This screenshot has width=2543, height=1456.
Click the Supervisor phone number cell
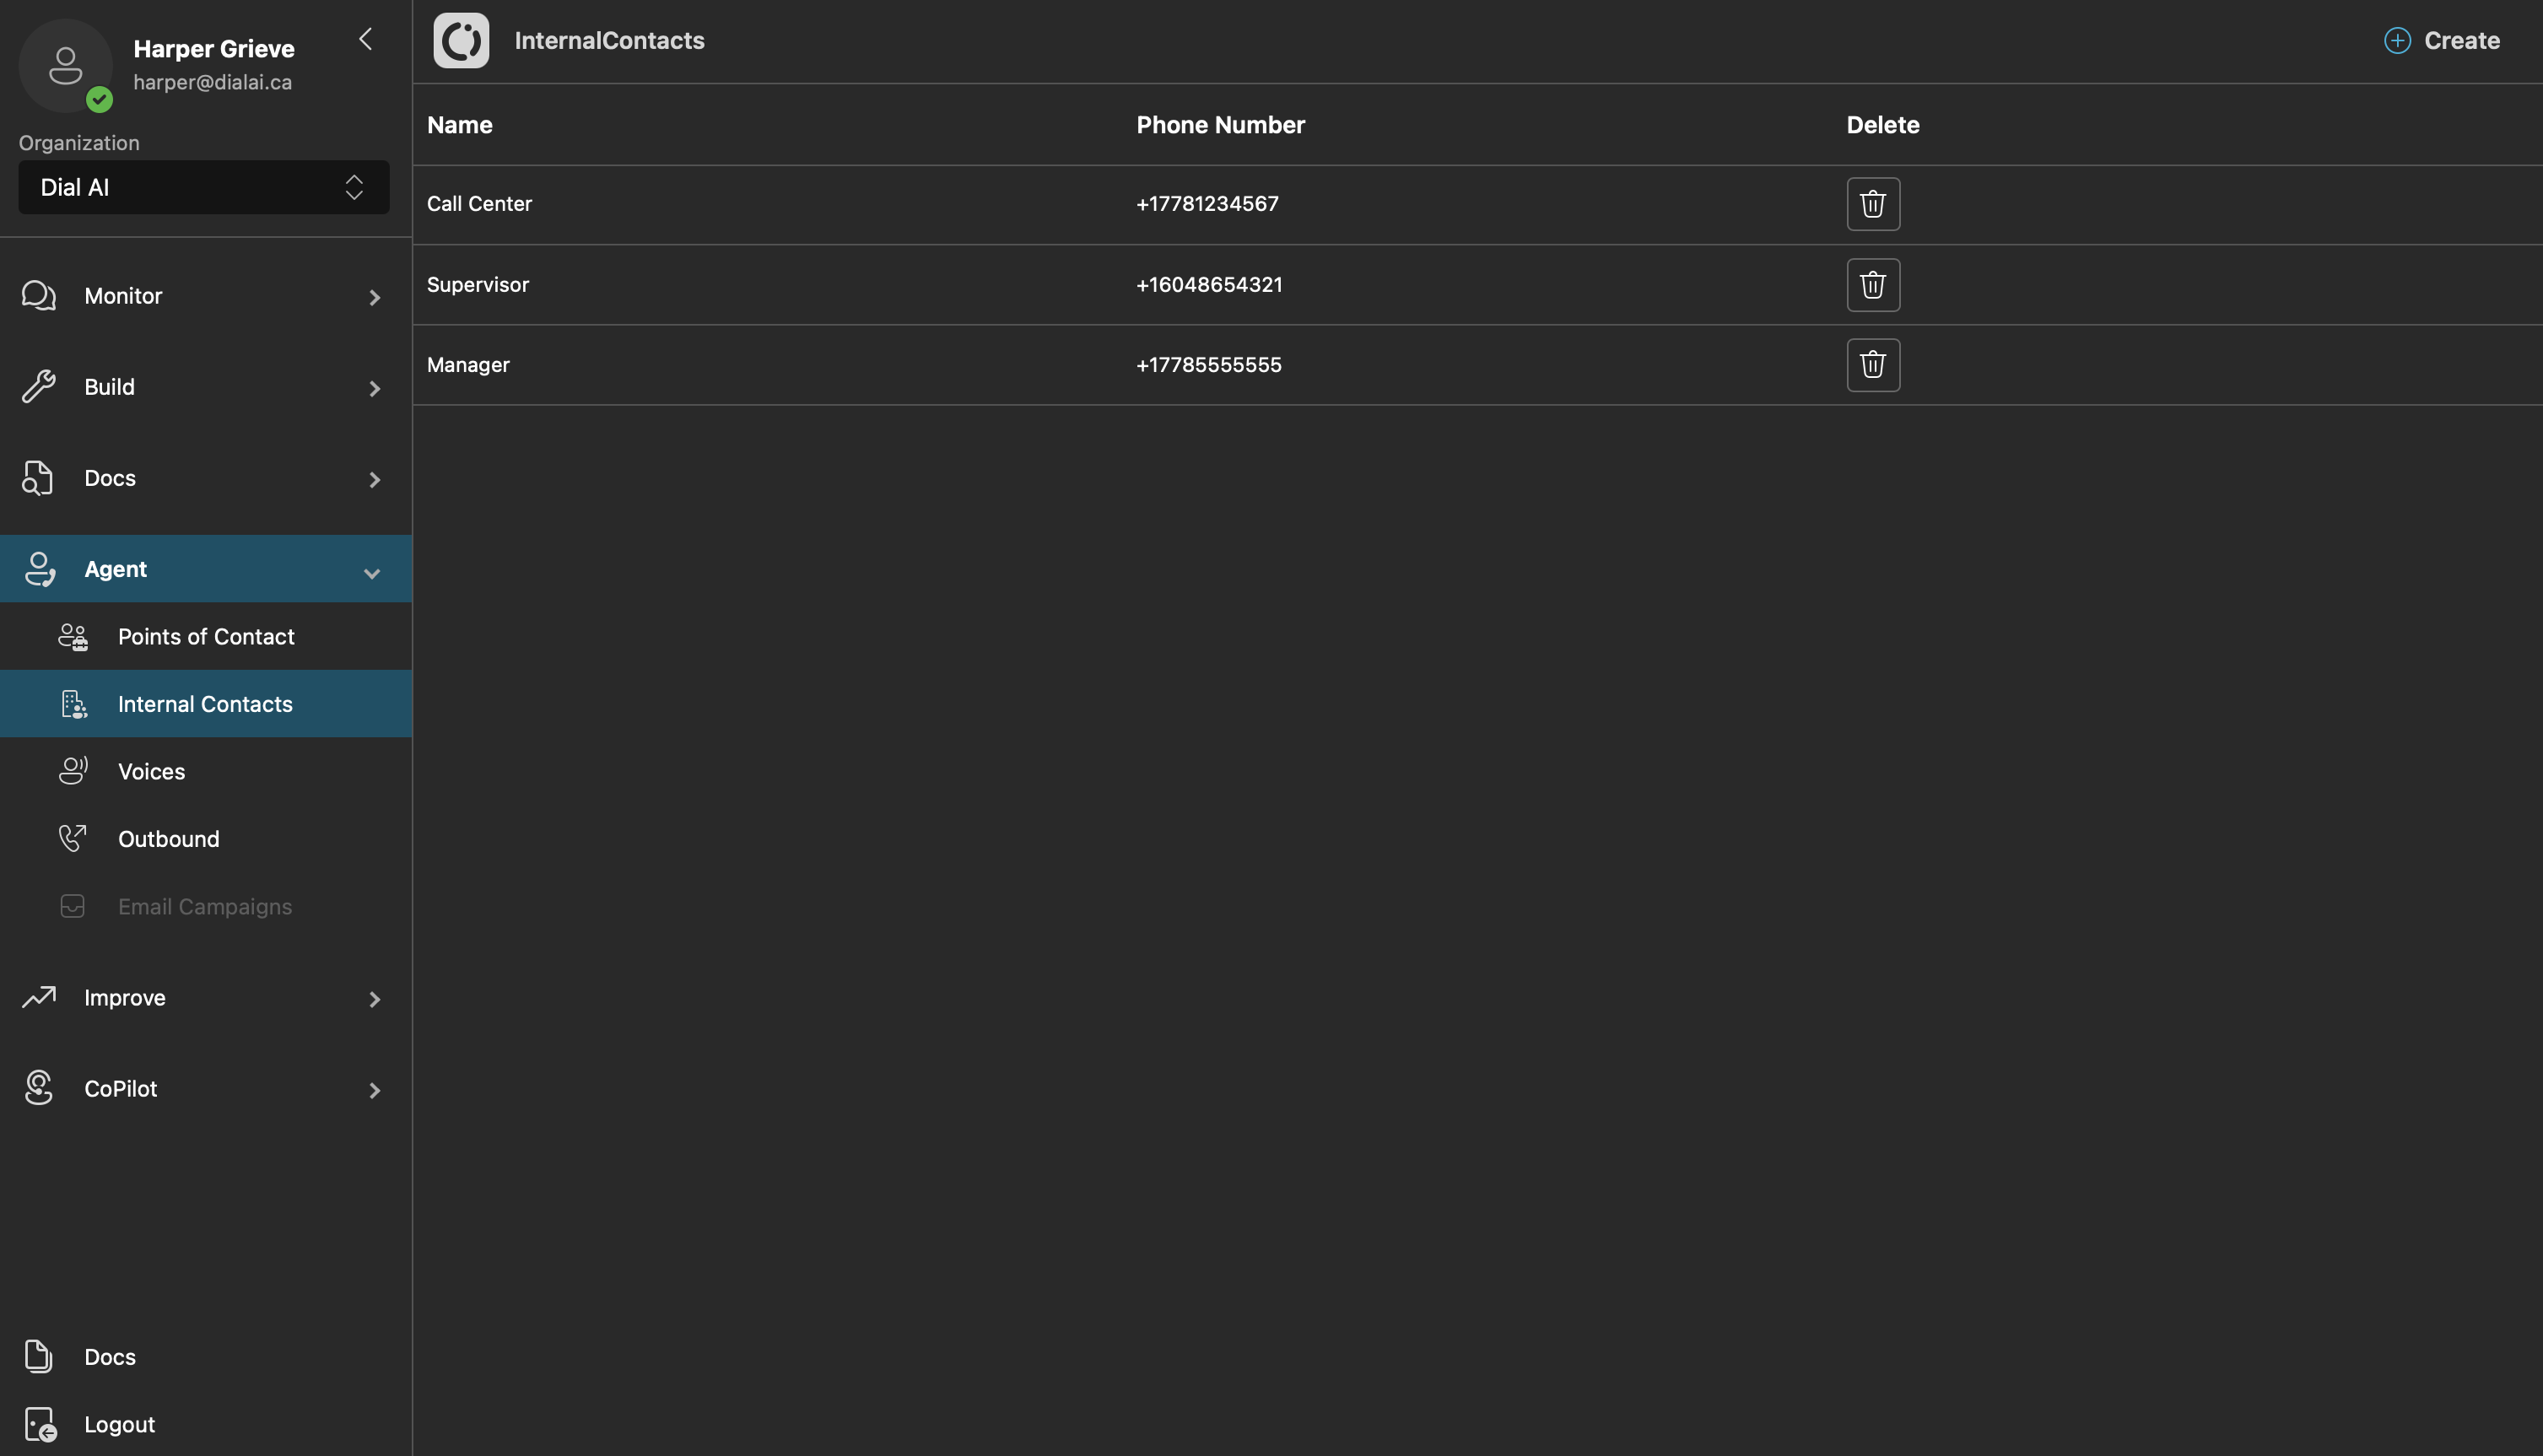pos(1208,285)
